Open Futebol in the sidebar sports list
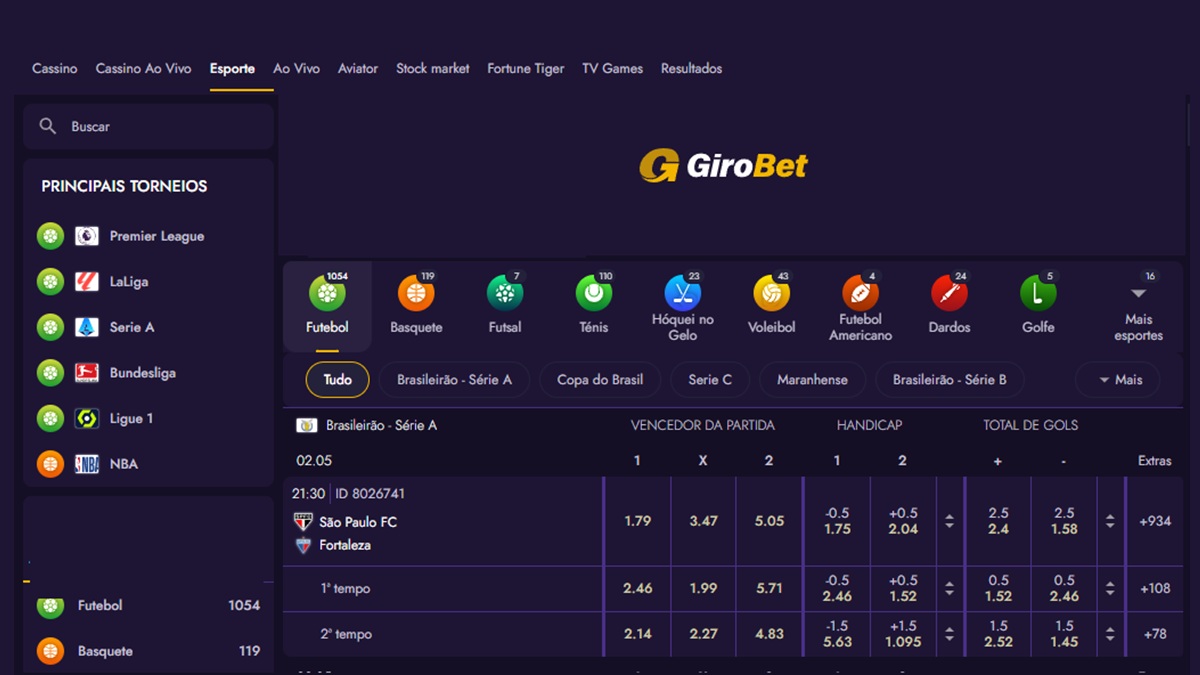 [x=148, y=605]
